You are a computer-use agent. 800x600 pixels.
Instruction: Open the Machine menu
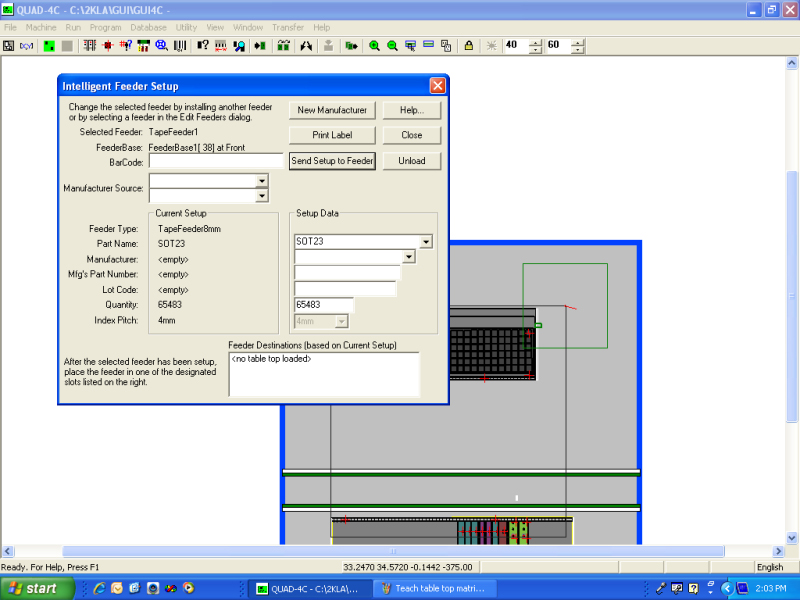[x=41, y=28]
